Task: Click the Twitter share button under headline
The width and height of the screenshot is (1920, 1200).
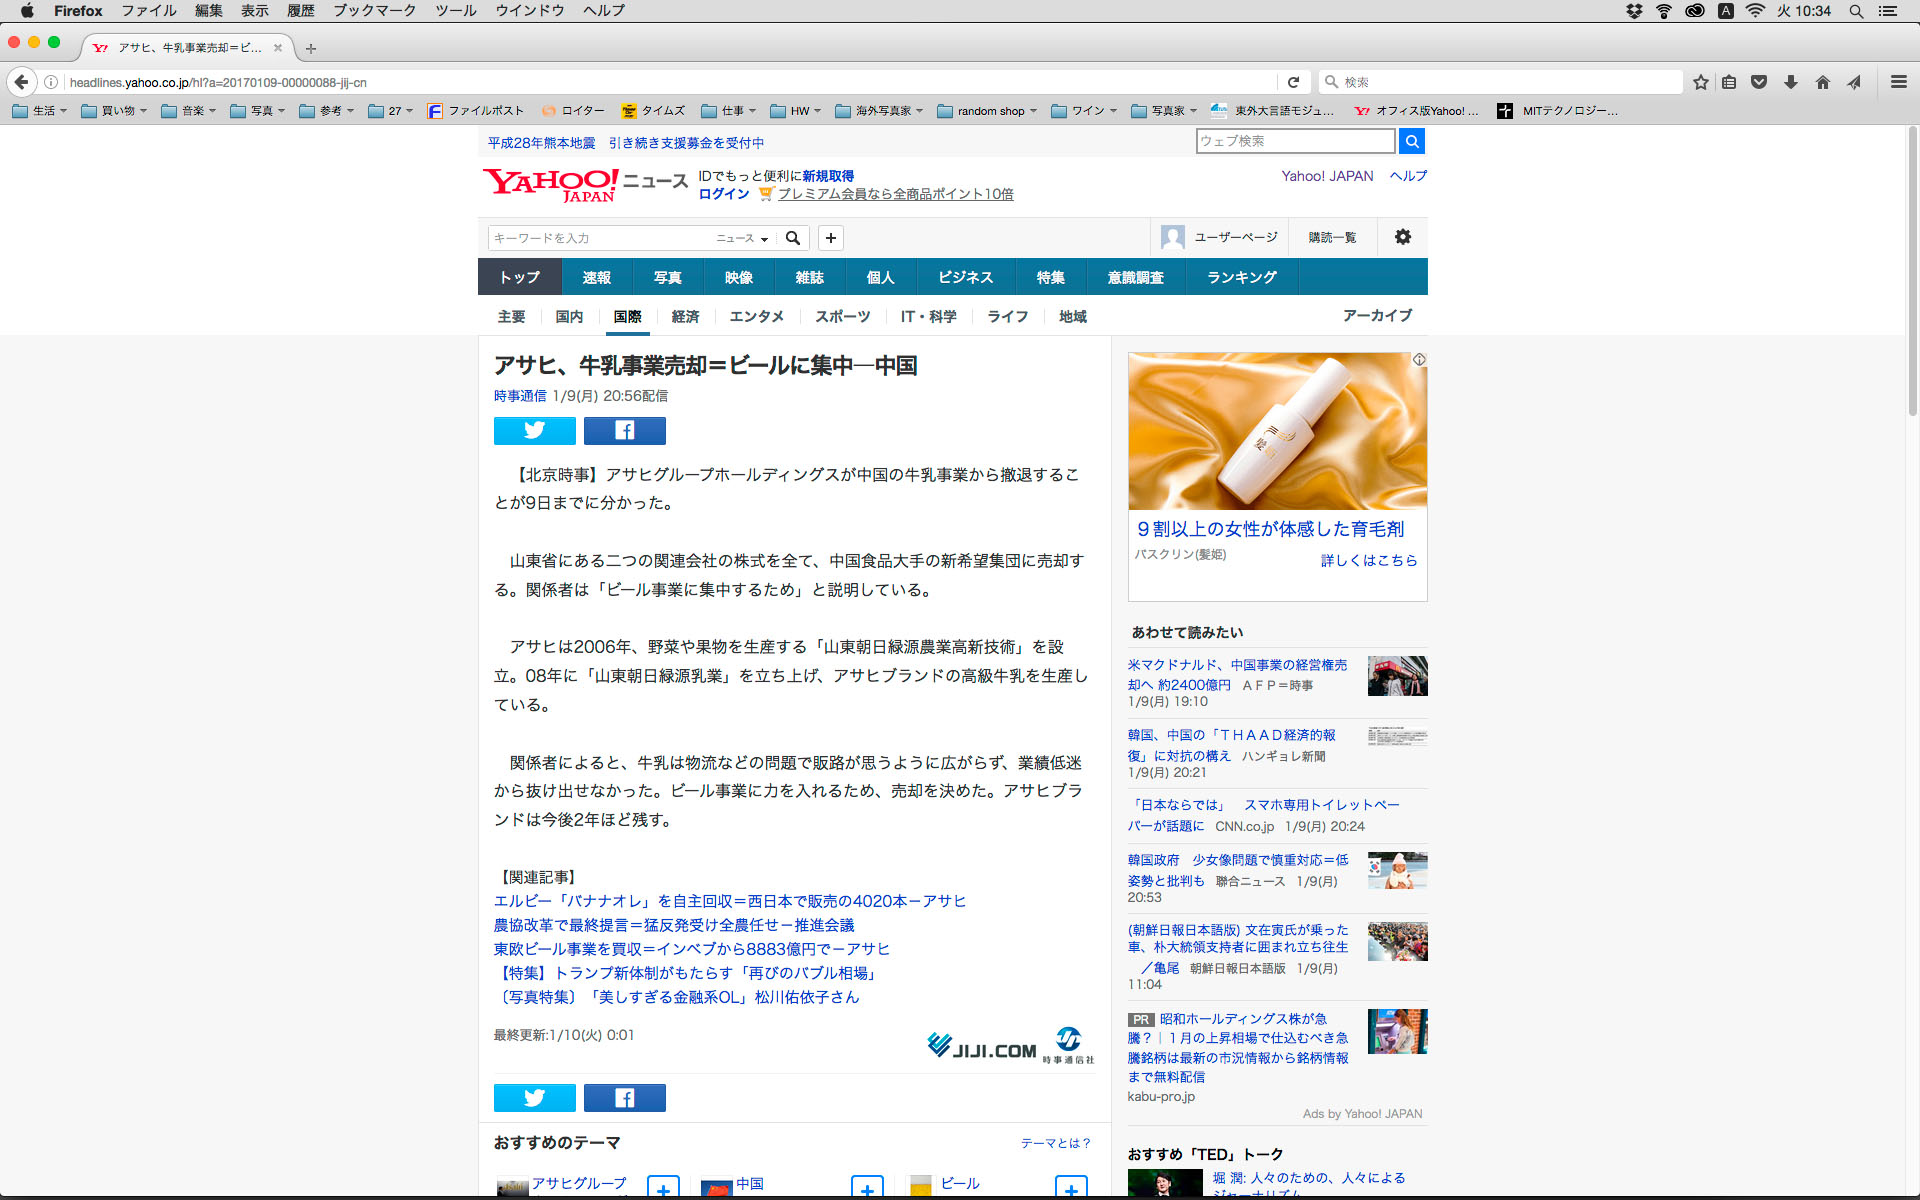Action: click(534, 430)
